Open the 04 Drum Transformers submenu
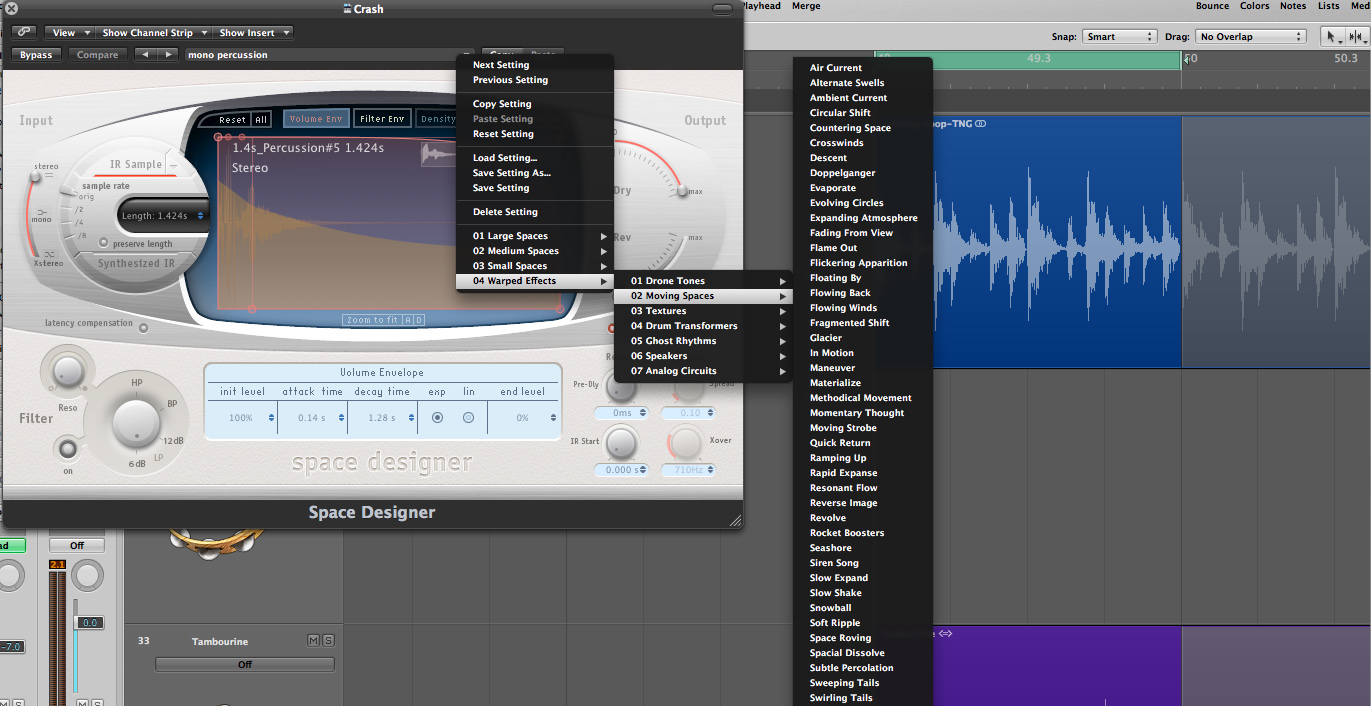The image size is (1371, 706). (x=703, y=326)
